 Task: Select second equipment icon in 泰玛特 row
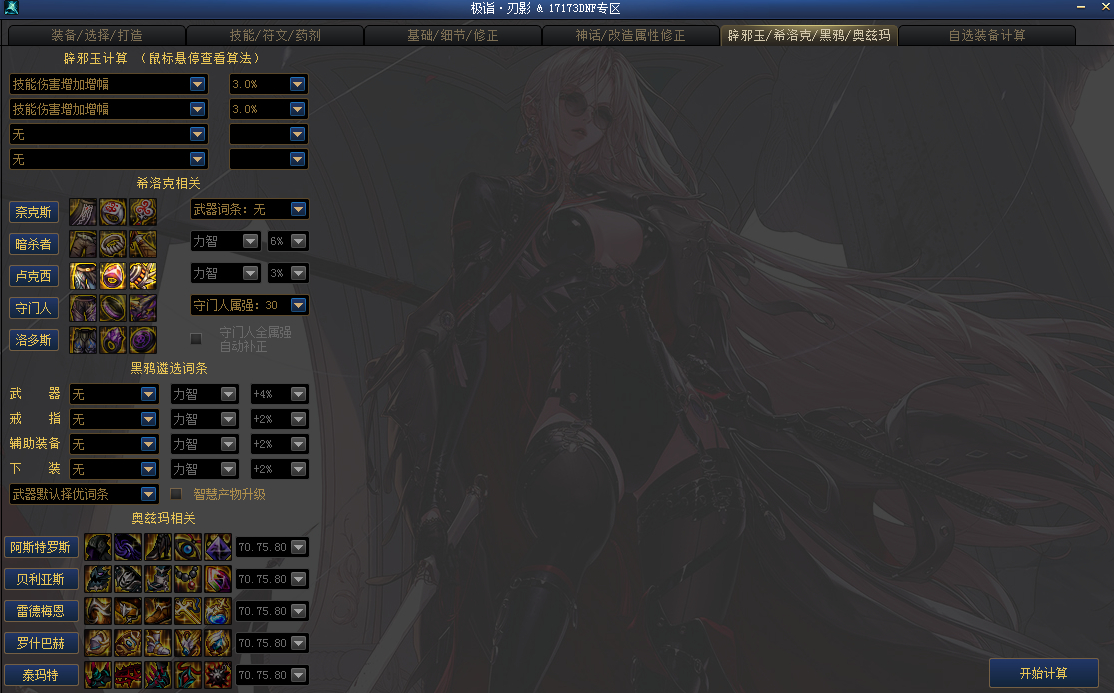pyautogui.click(x=128, y=675)
